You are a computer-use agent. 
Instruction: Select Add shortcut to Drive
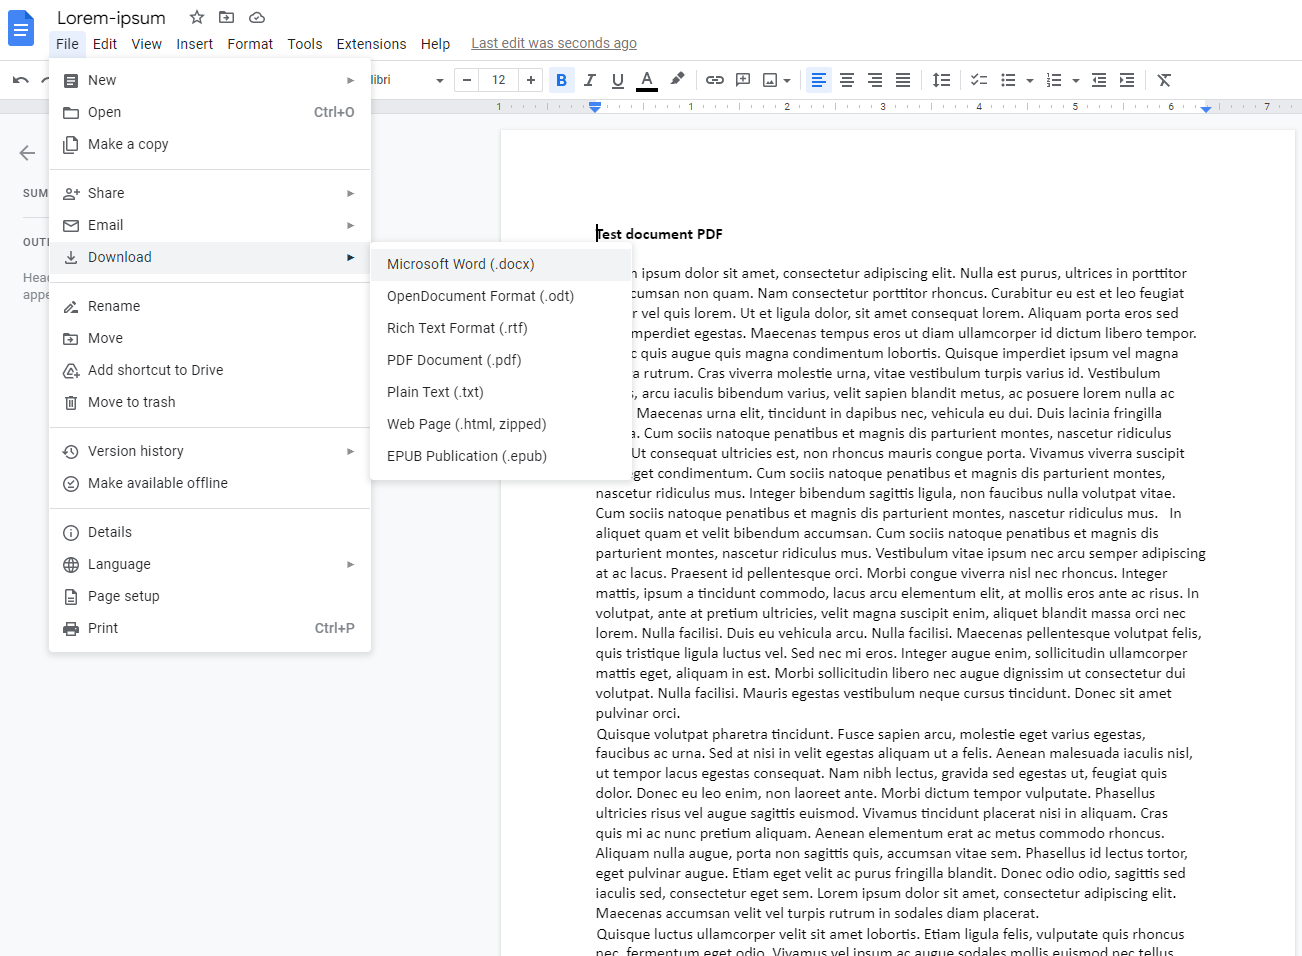tap(210, 370)
